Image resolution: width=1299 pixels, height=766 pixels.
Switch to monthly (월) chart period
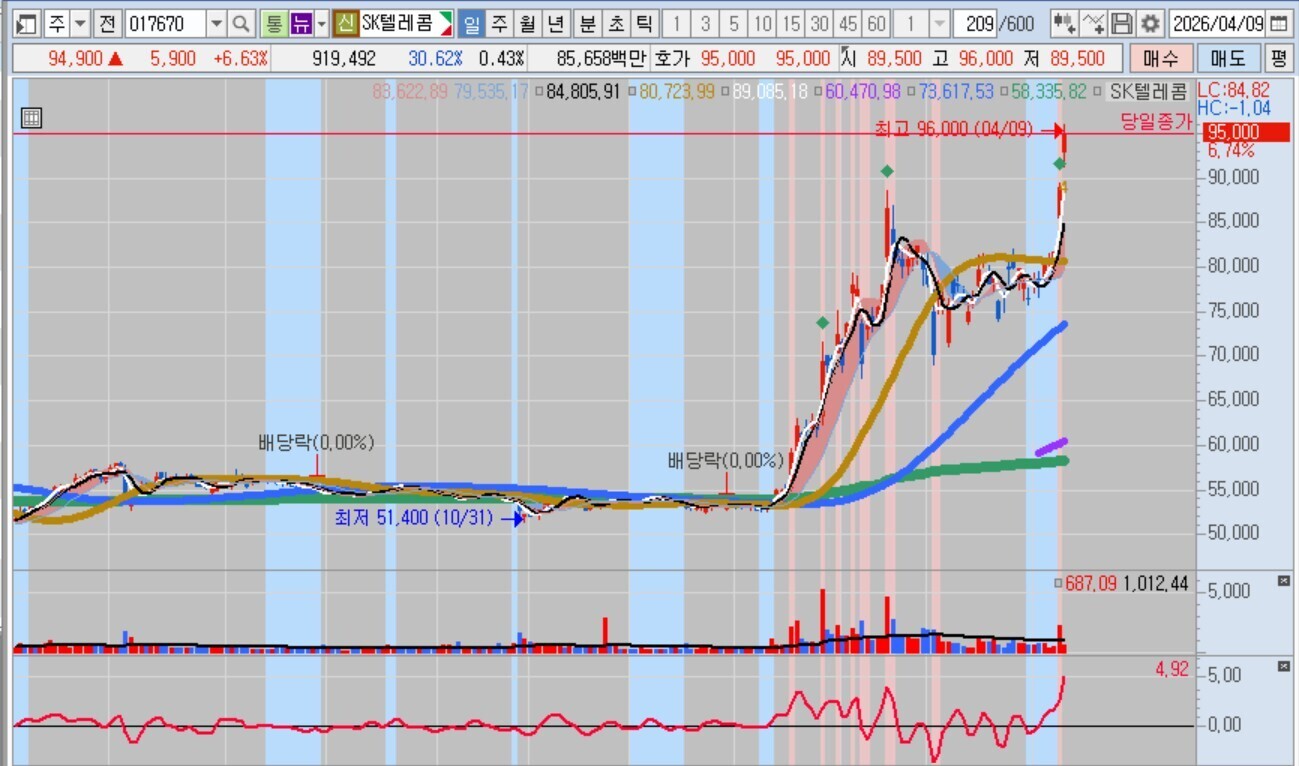coord(527,23)
